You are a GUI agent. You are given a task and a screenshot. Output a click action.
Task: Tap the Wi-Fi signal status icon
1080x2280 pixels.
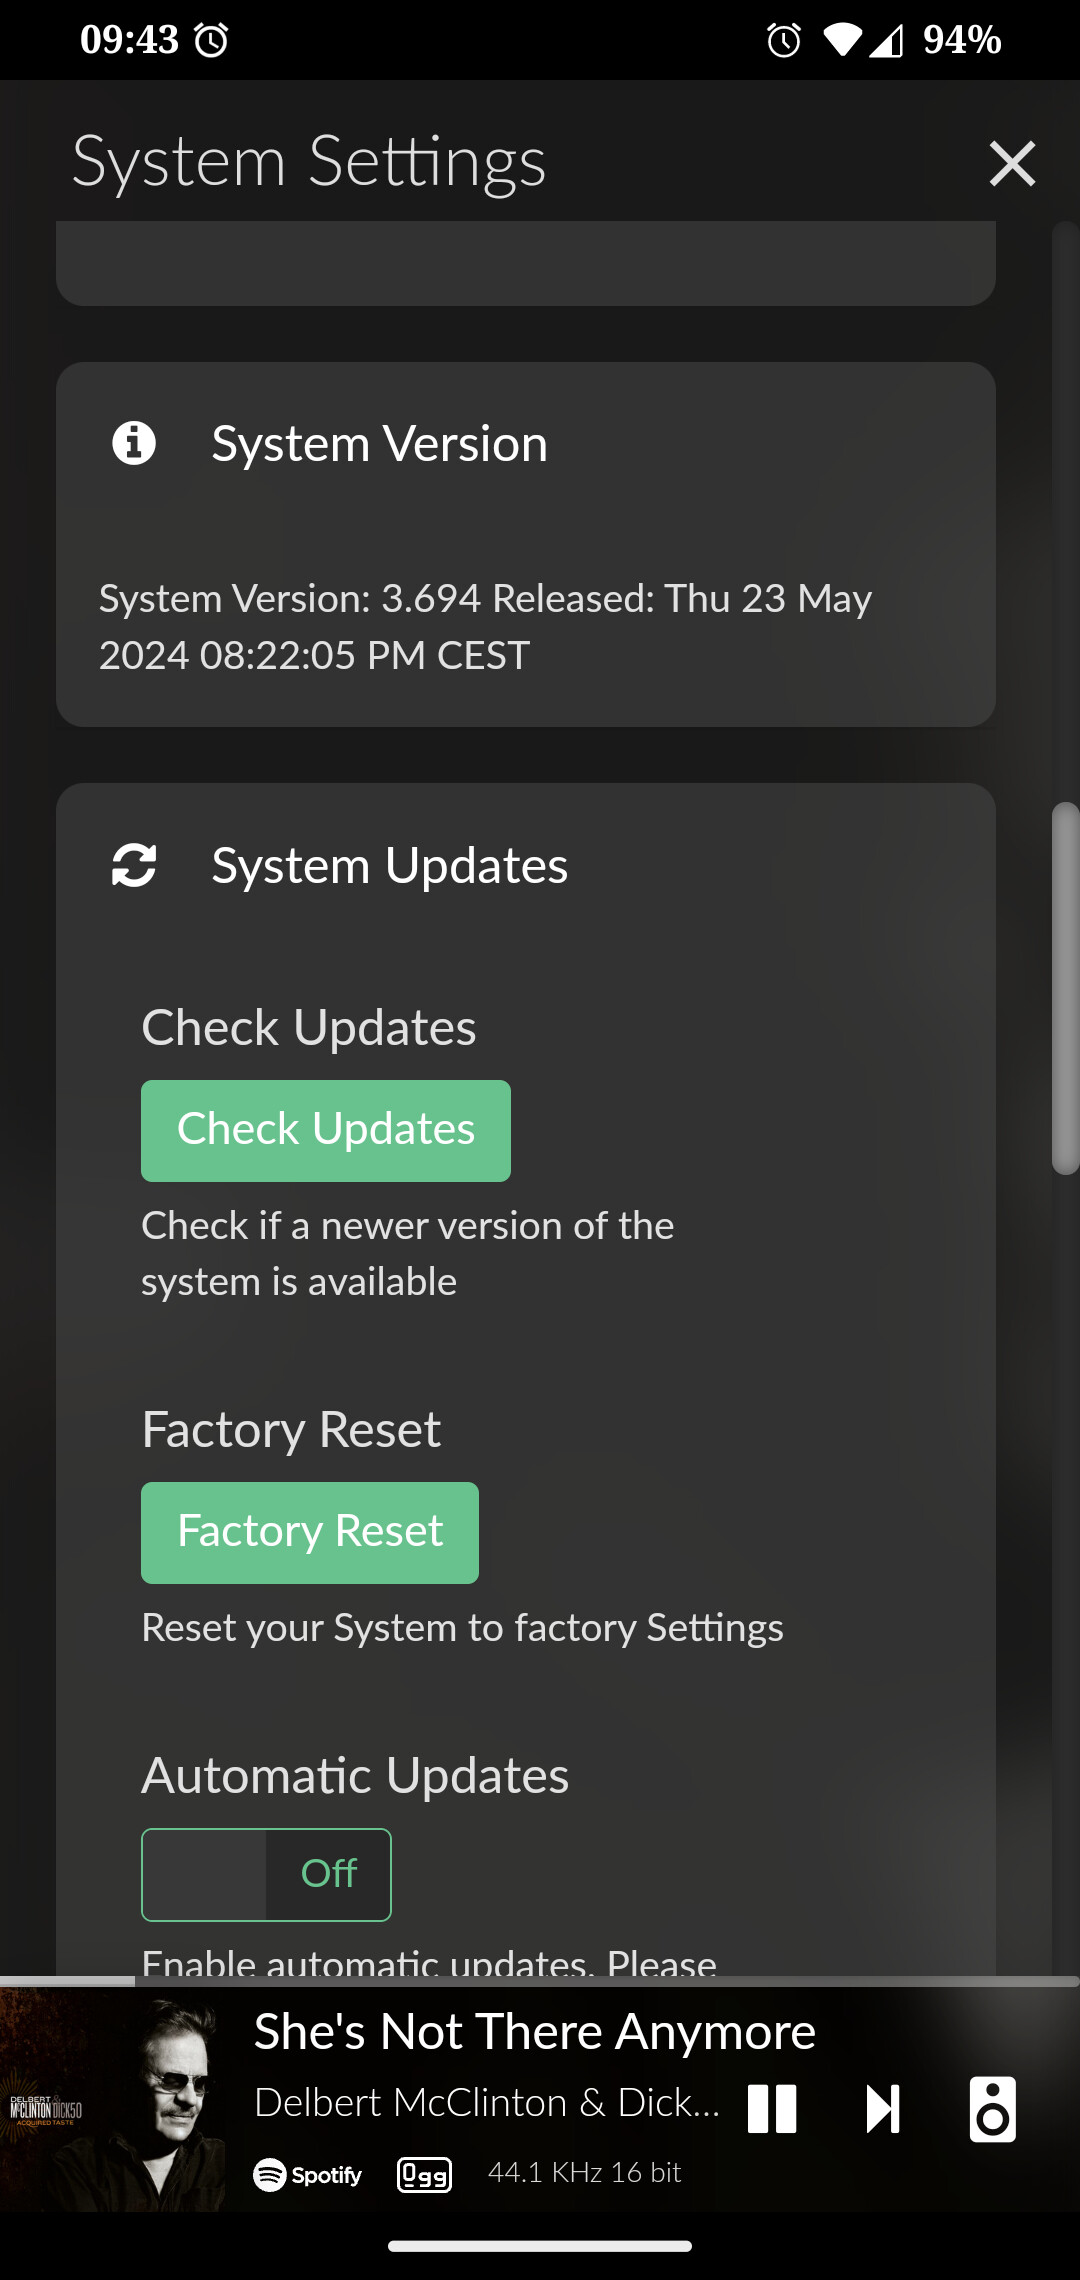point(842,40)
